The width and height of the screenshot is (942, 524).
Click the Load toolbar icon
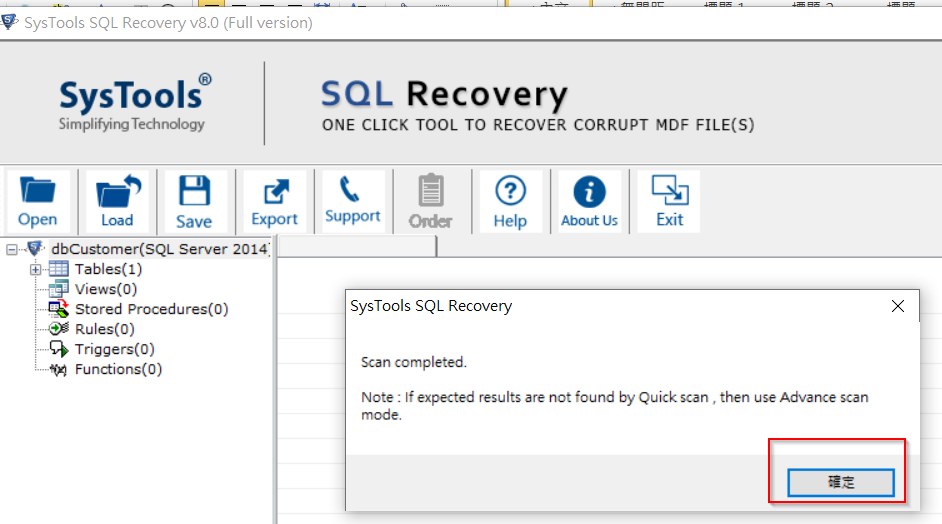117,201
